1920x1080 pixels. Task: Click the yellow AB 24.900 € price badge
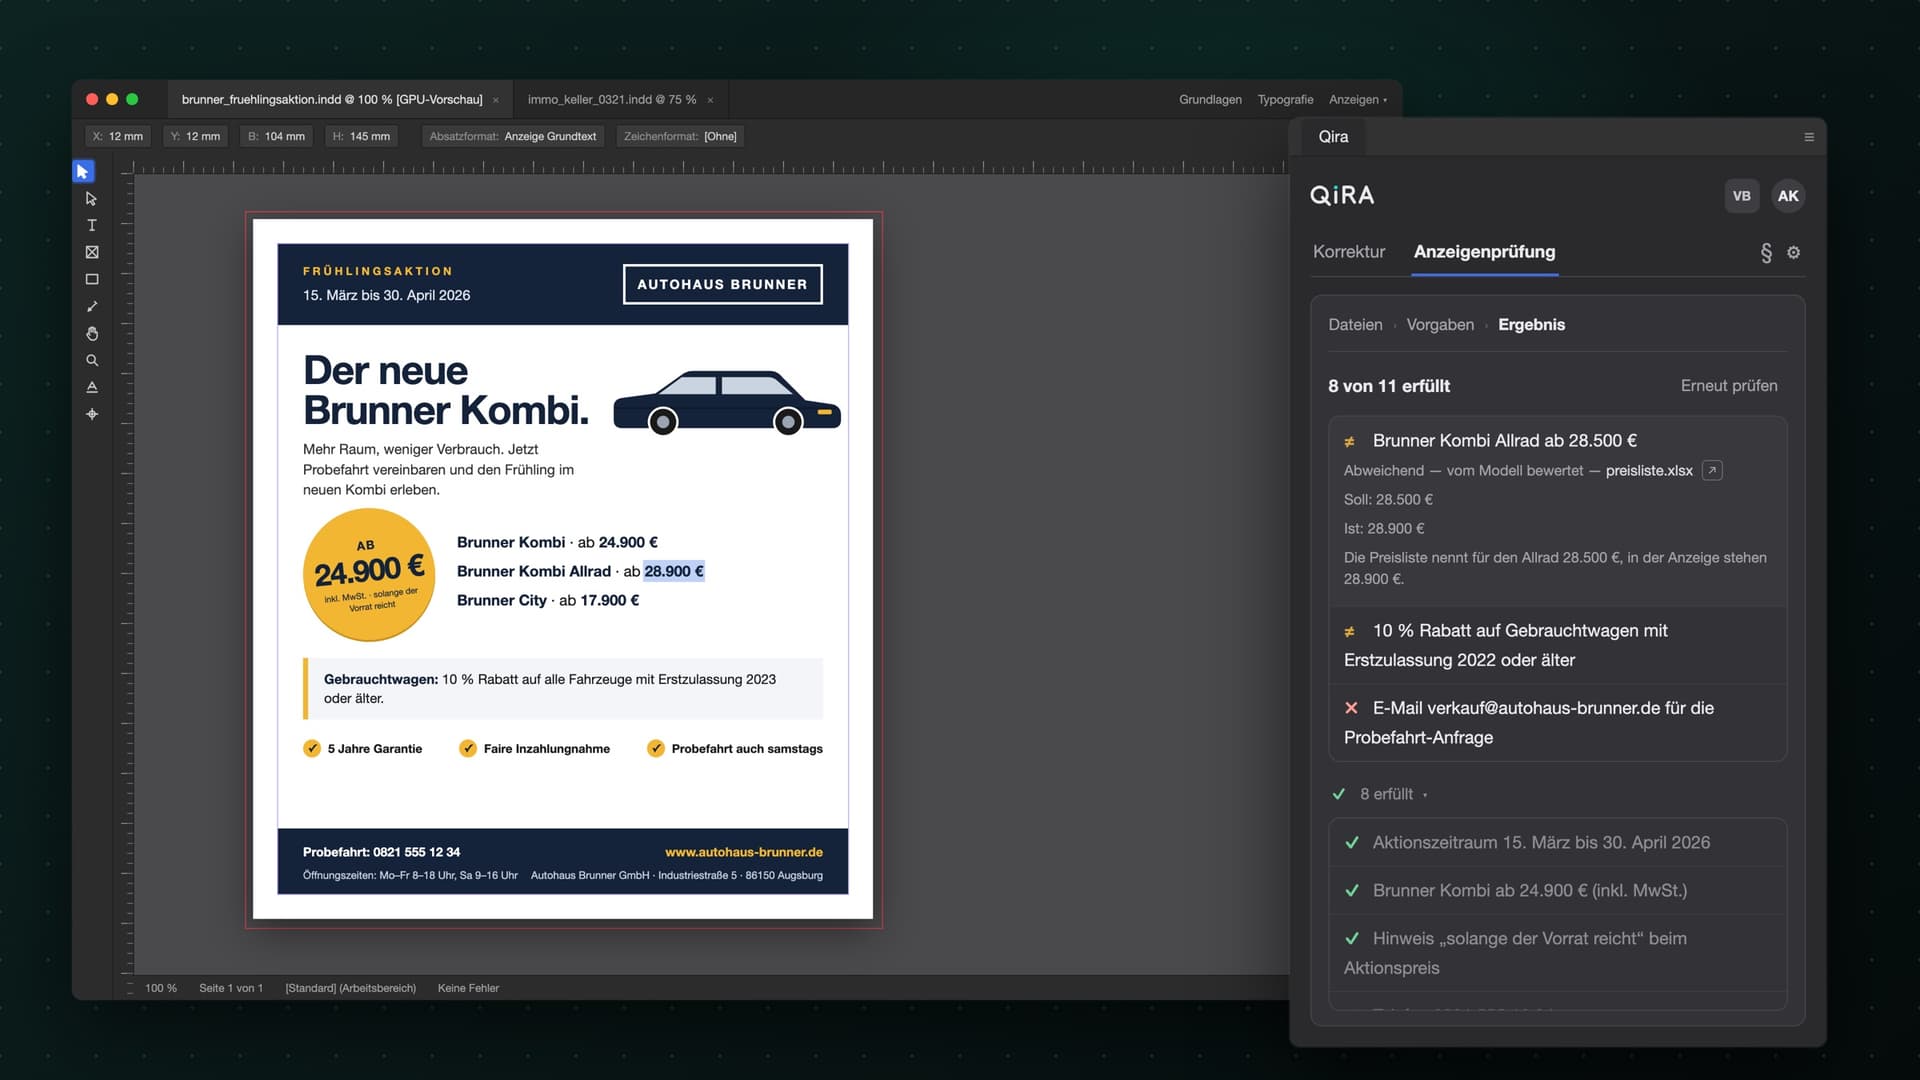tap(369, 575)
